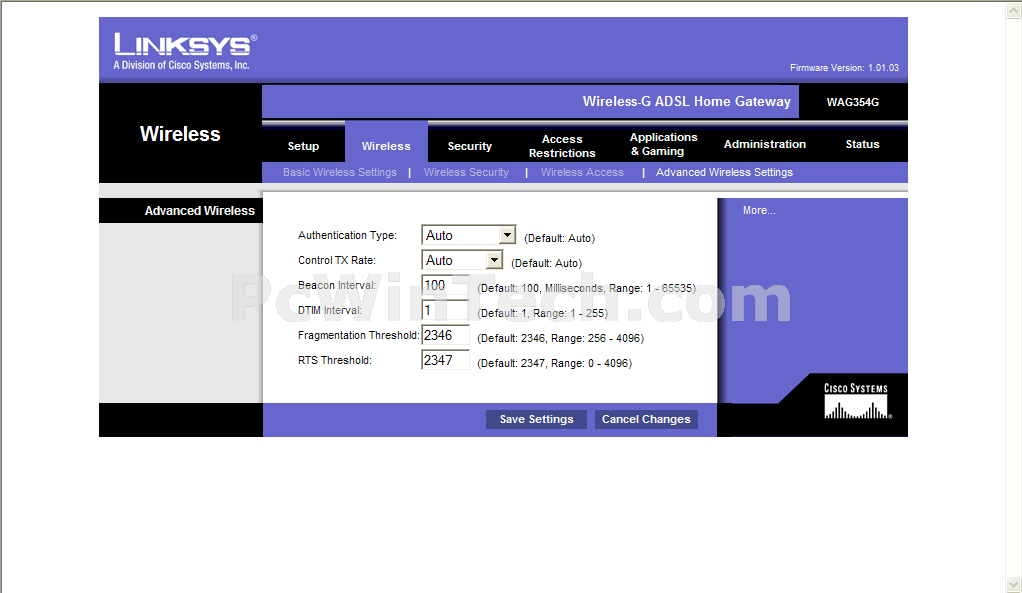The height and width of the screenshot is (593, 1022).
Task: Click the large Wireless page heading
Action: click(x=180, y=134)
